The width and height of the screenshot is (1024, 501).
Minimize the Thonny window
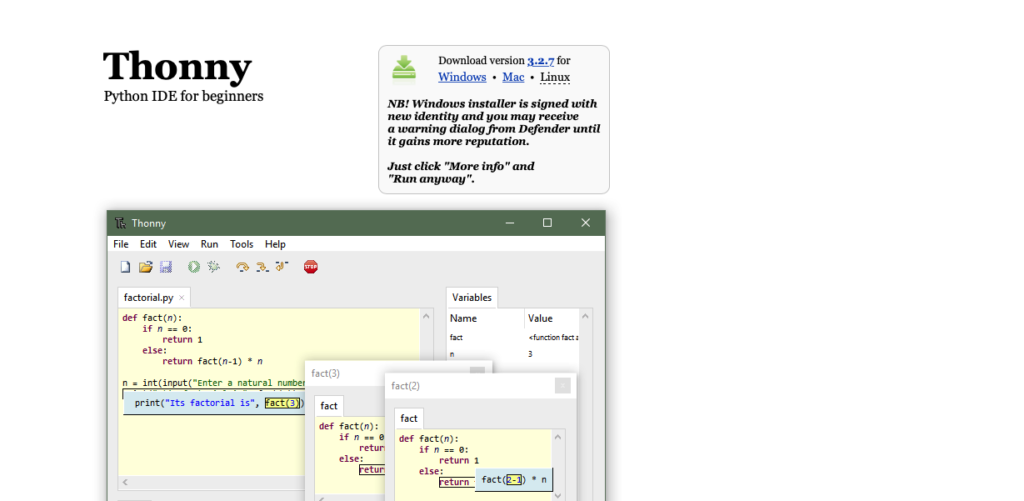[509, 223]
